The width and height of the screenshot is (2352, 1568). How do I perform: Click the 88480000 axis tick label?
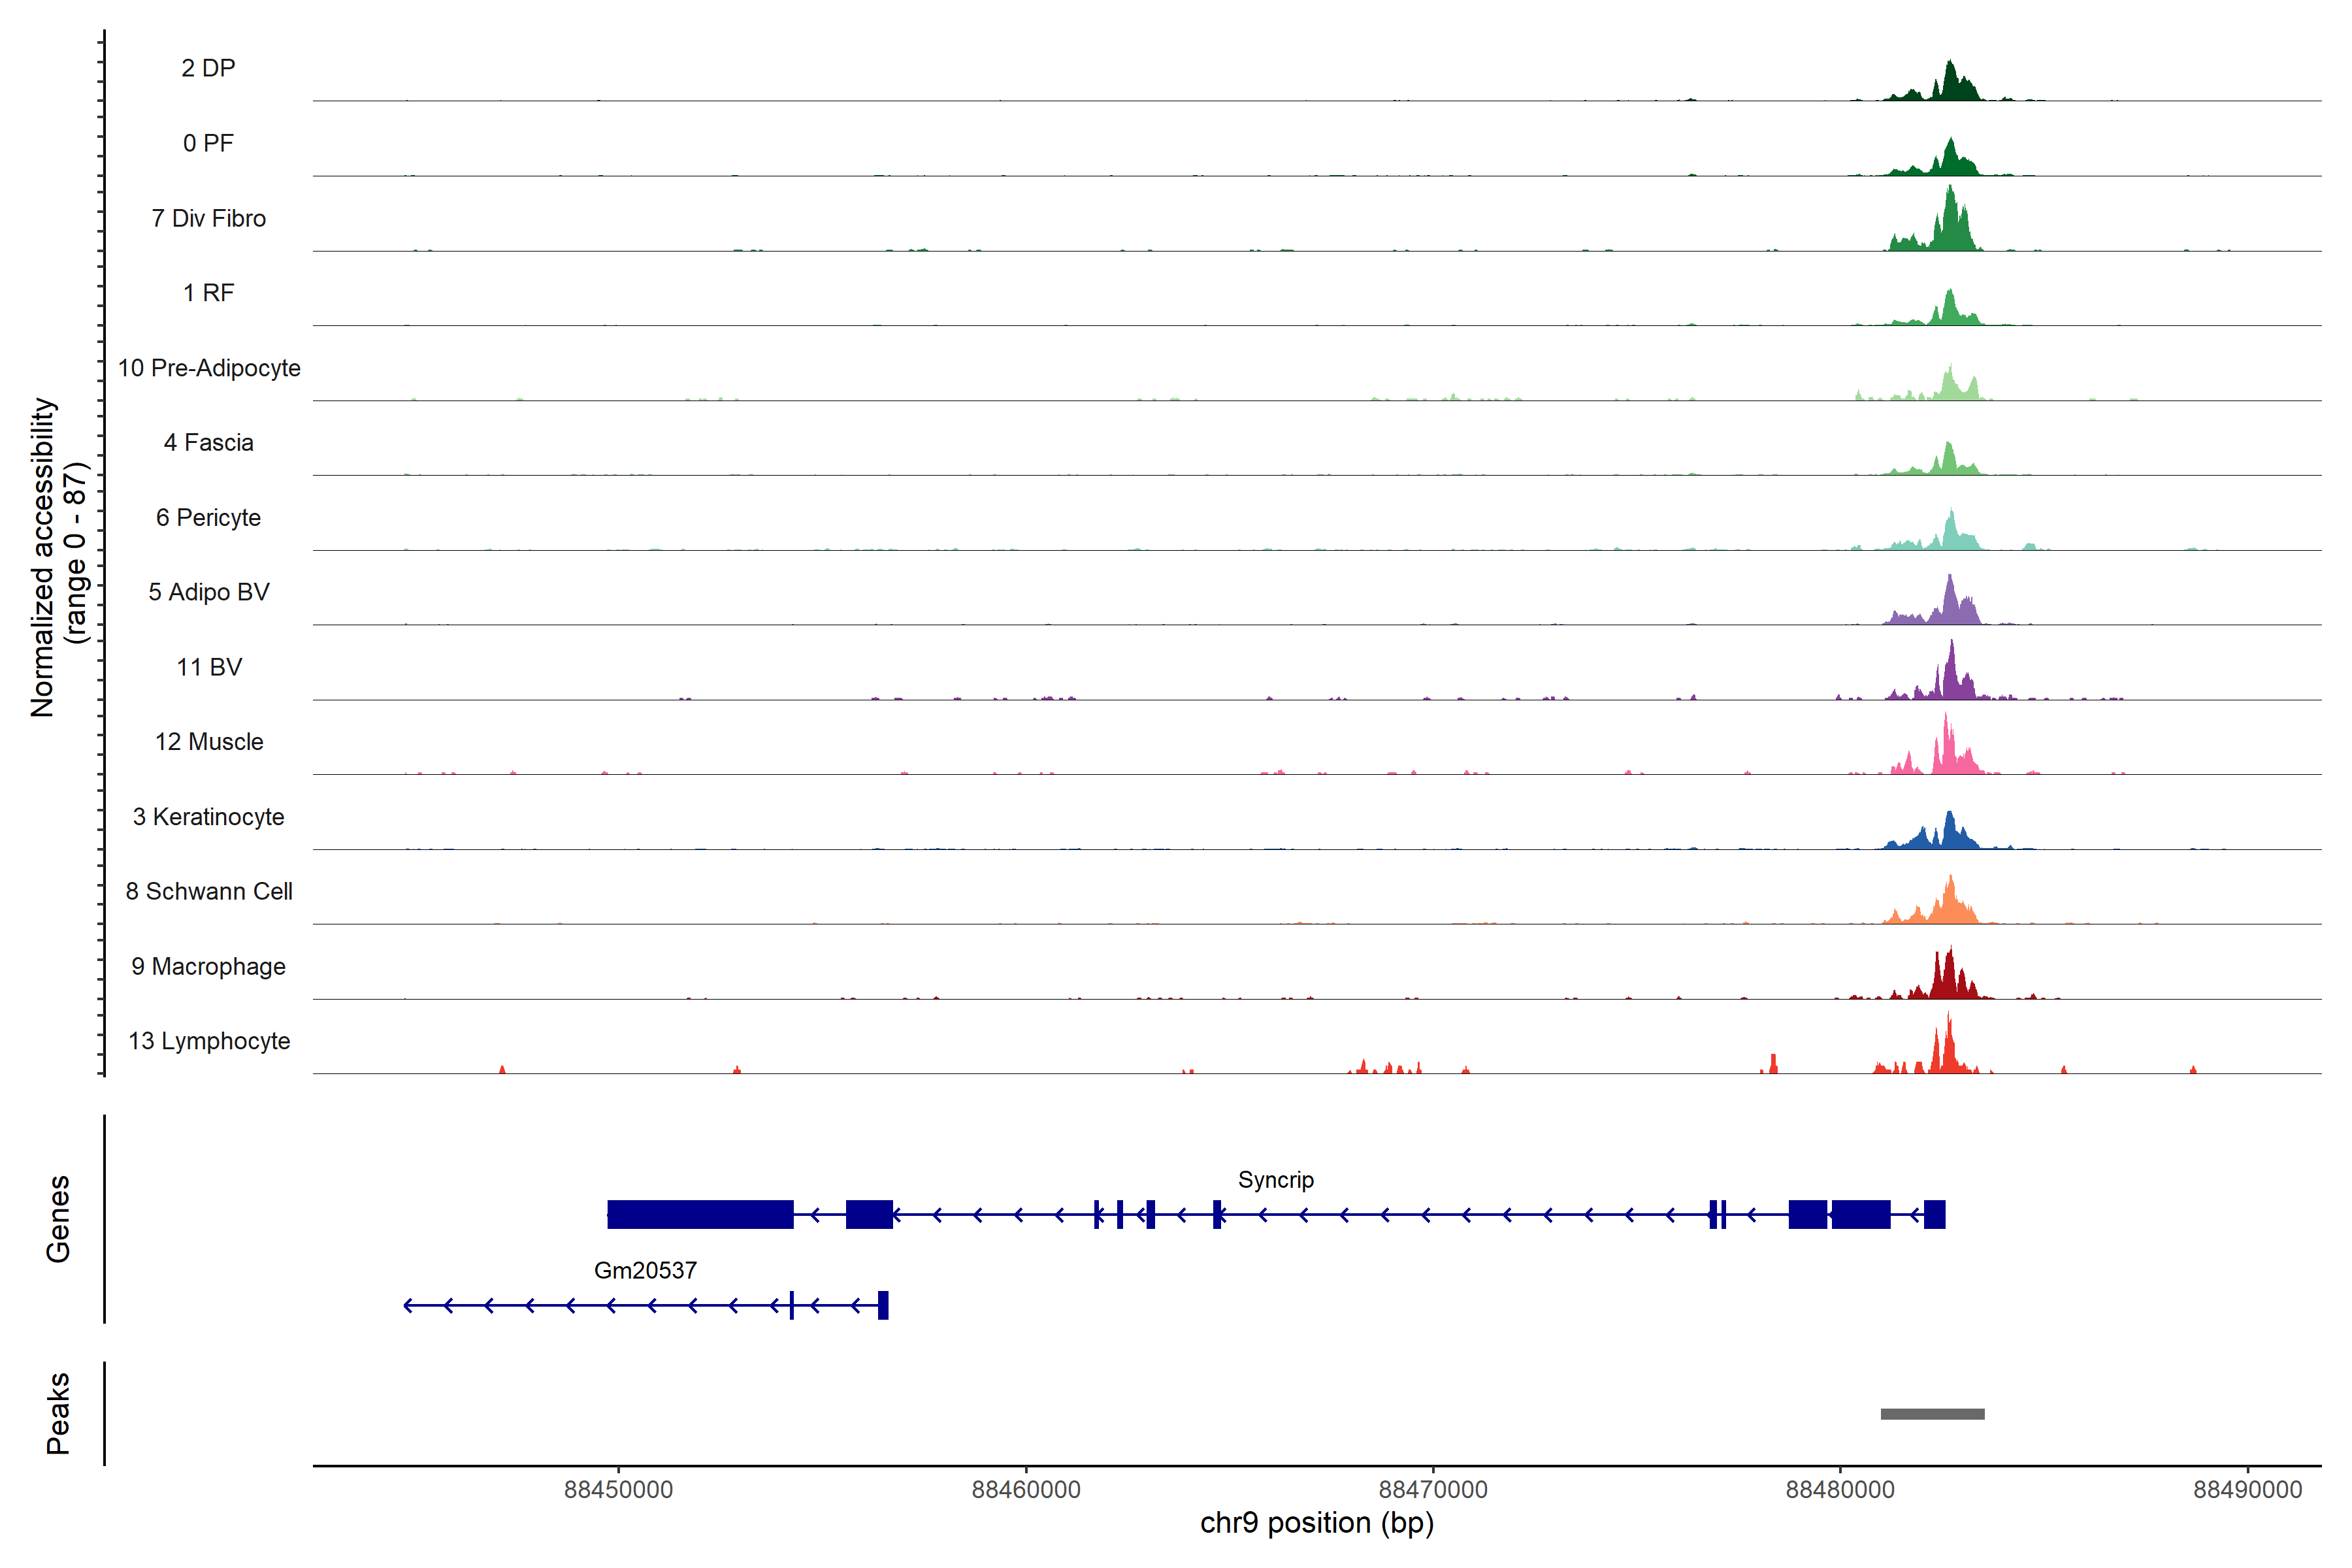pos(1840,1489)
